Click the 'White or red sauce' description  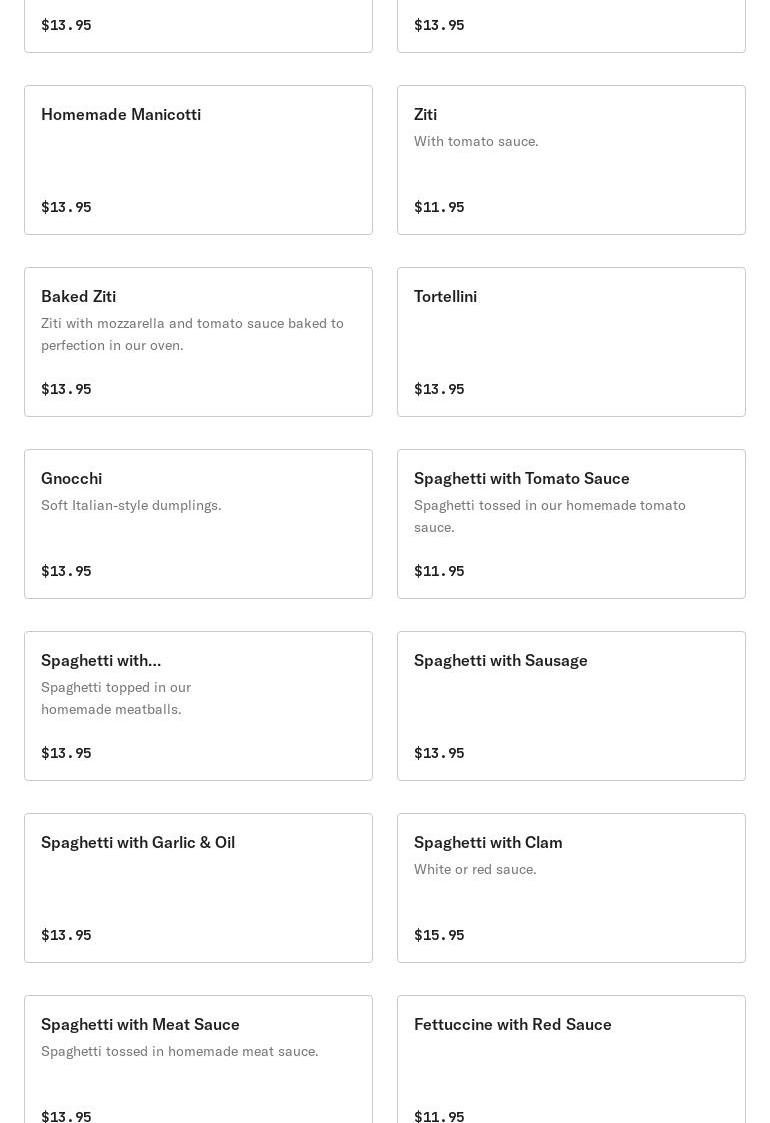[475, 870]
